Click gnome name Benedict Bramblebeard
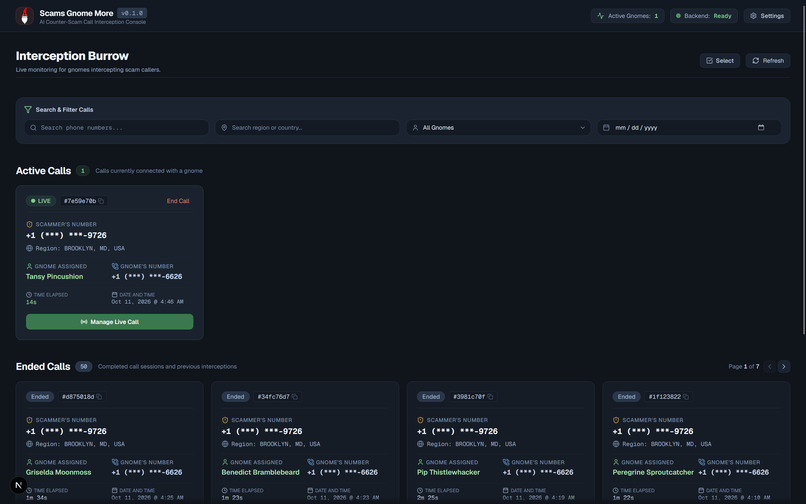This screenshot has width=806, height=504. [x=261, y=473]
